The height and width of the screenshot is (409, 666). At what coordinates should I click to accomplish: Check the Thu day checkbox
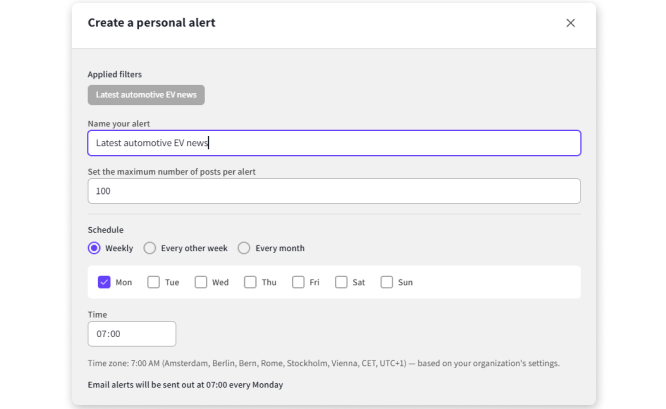tap(250, 282)
